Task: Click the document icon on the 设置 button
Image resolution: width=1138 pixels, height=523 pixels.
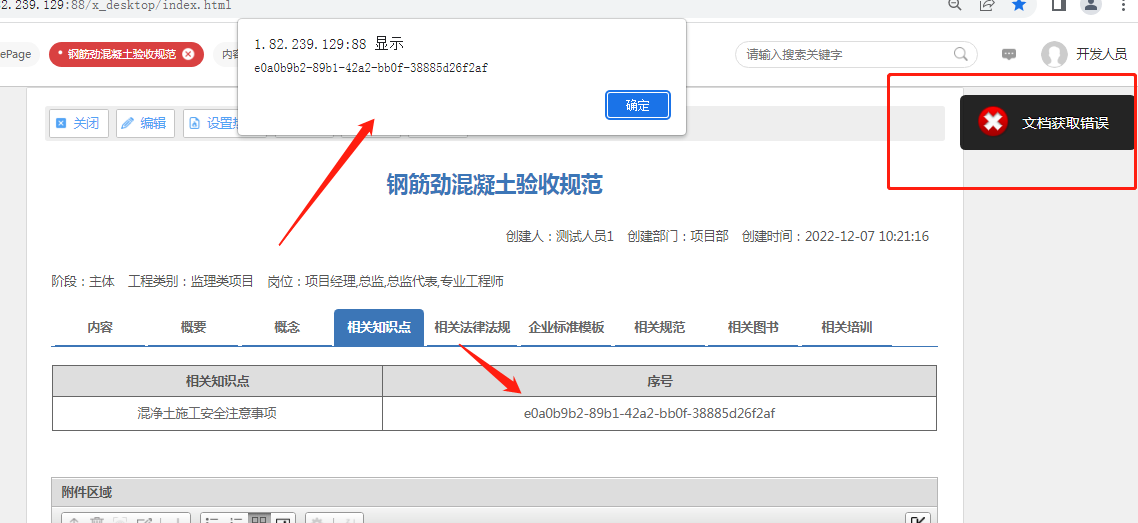Action: click(x=195, y=123)
